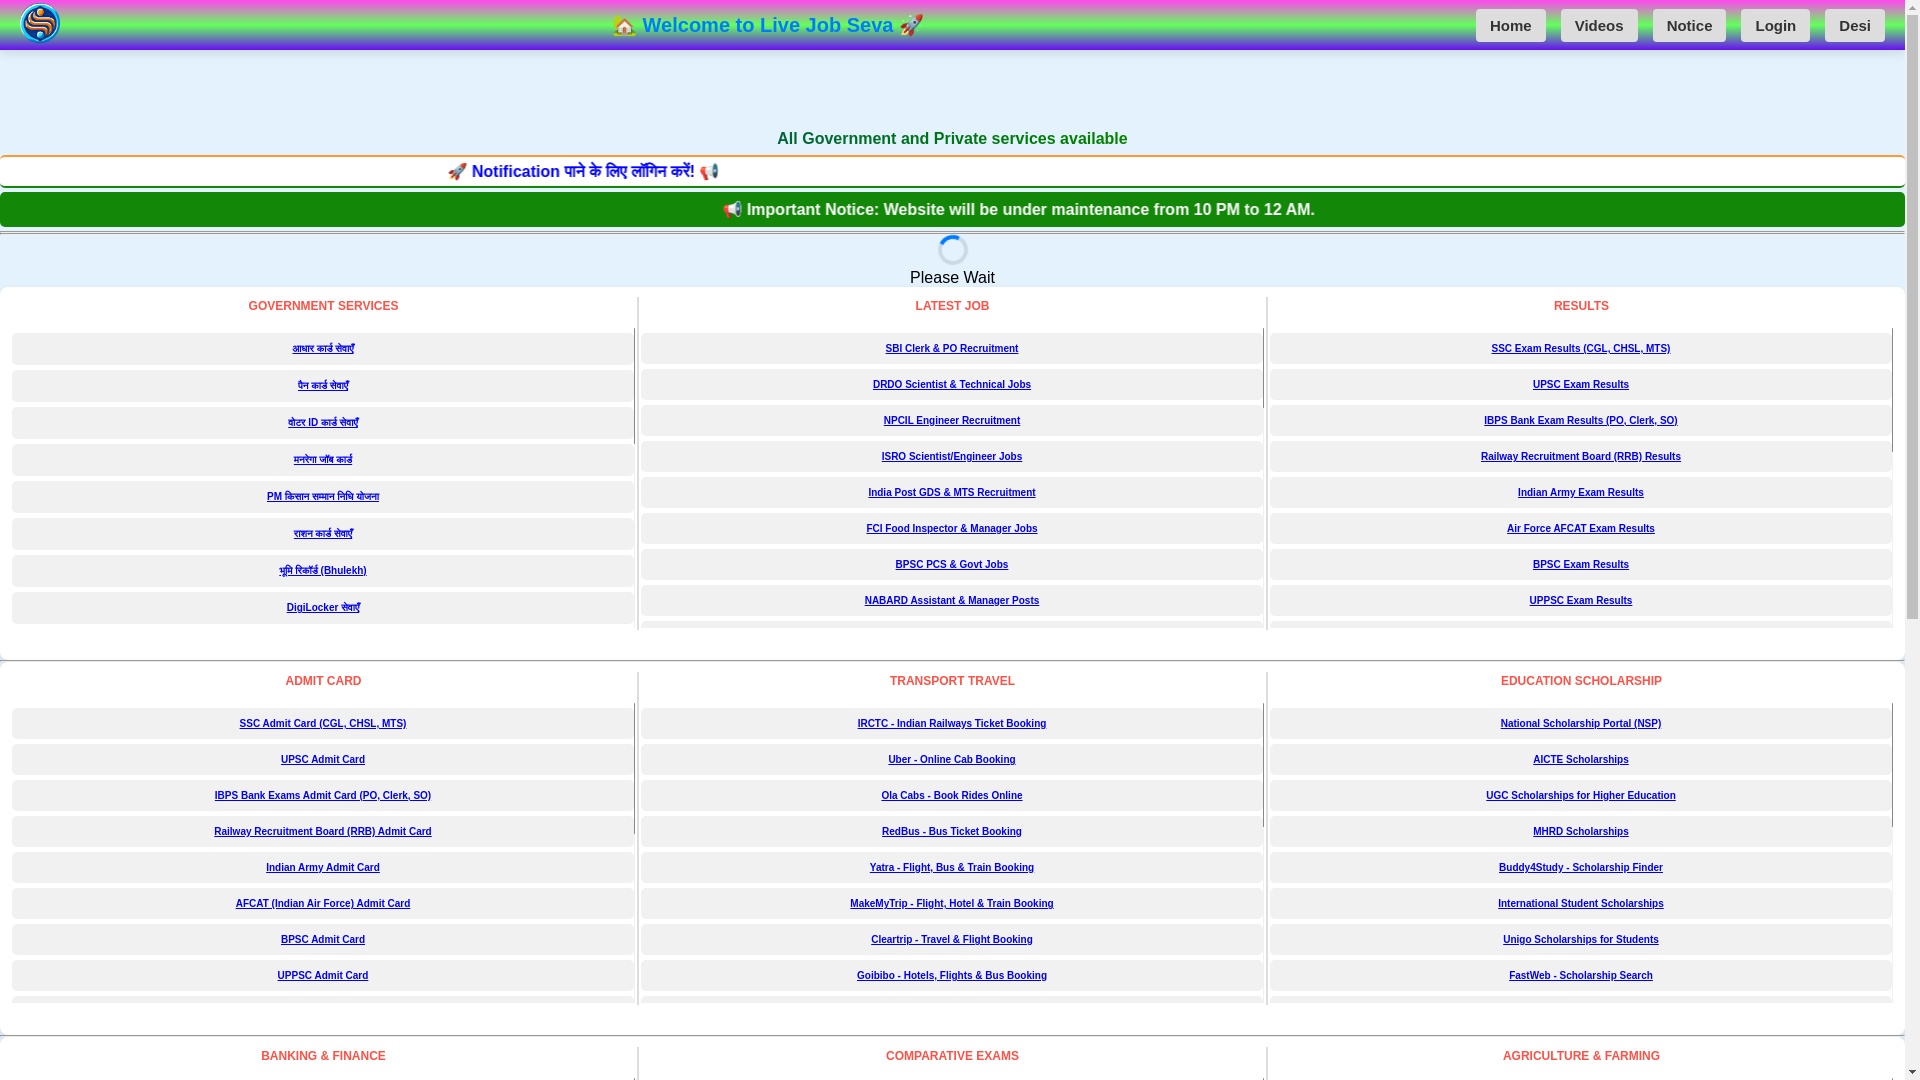
Task: Open ISRO Scientist/Engineer Jobs link
Action: point(951,457)
